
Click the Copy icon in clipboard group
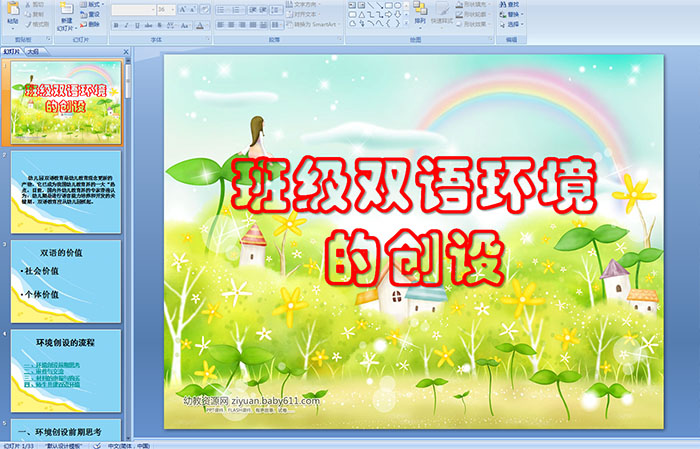(x=28, y=14)
